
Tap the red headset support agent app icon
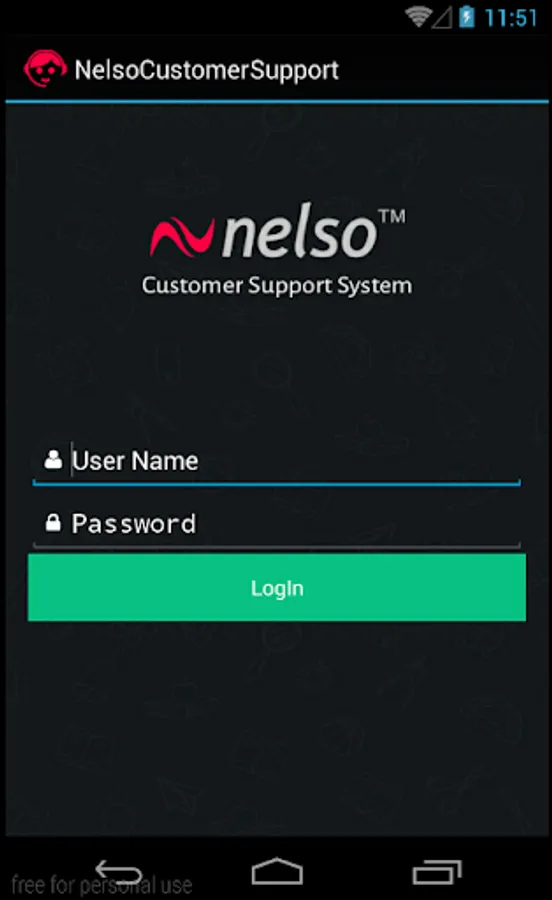point(45,69)
